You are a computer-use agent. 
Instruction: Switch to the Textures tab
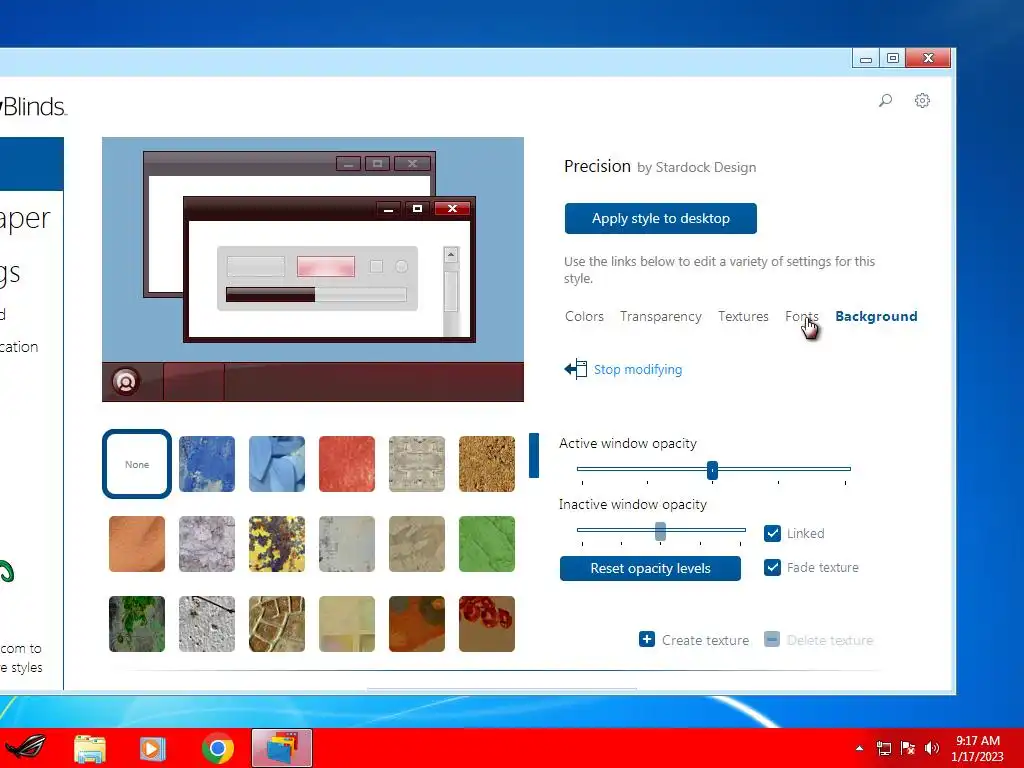coord(743,317)
